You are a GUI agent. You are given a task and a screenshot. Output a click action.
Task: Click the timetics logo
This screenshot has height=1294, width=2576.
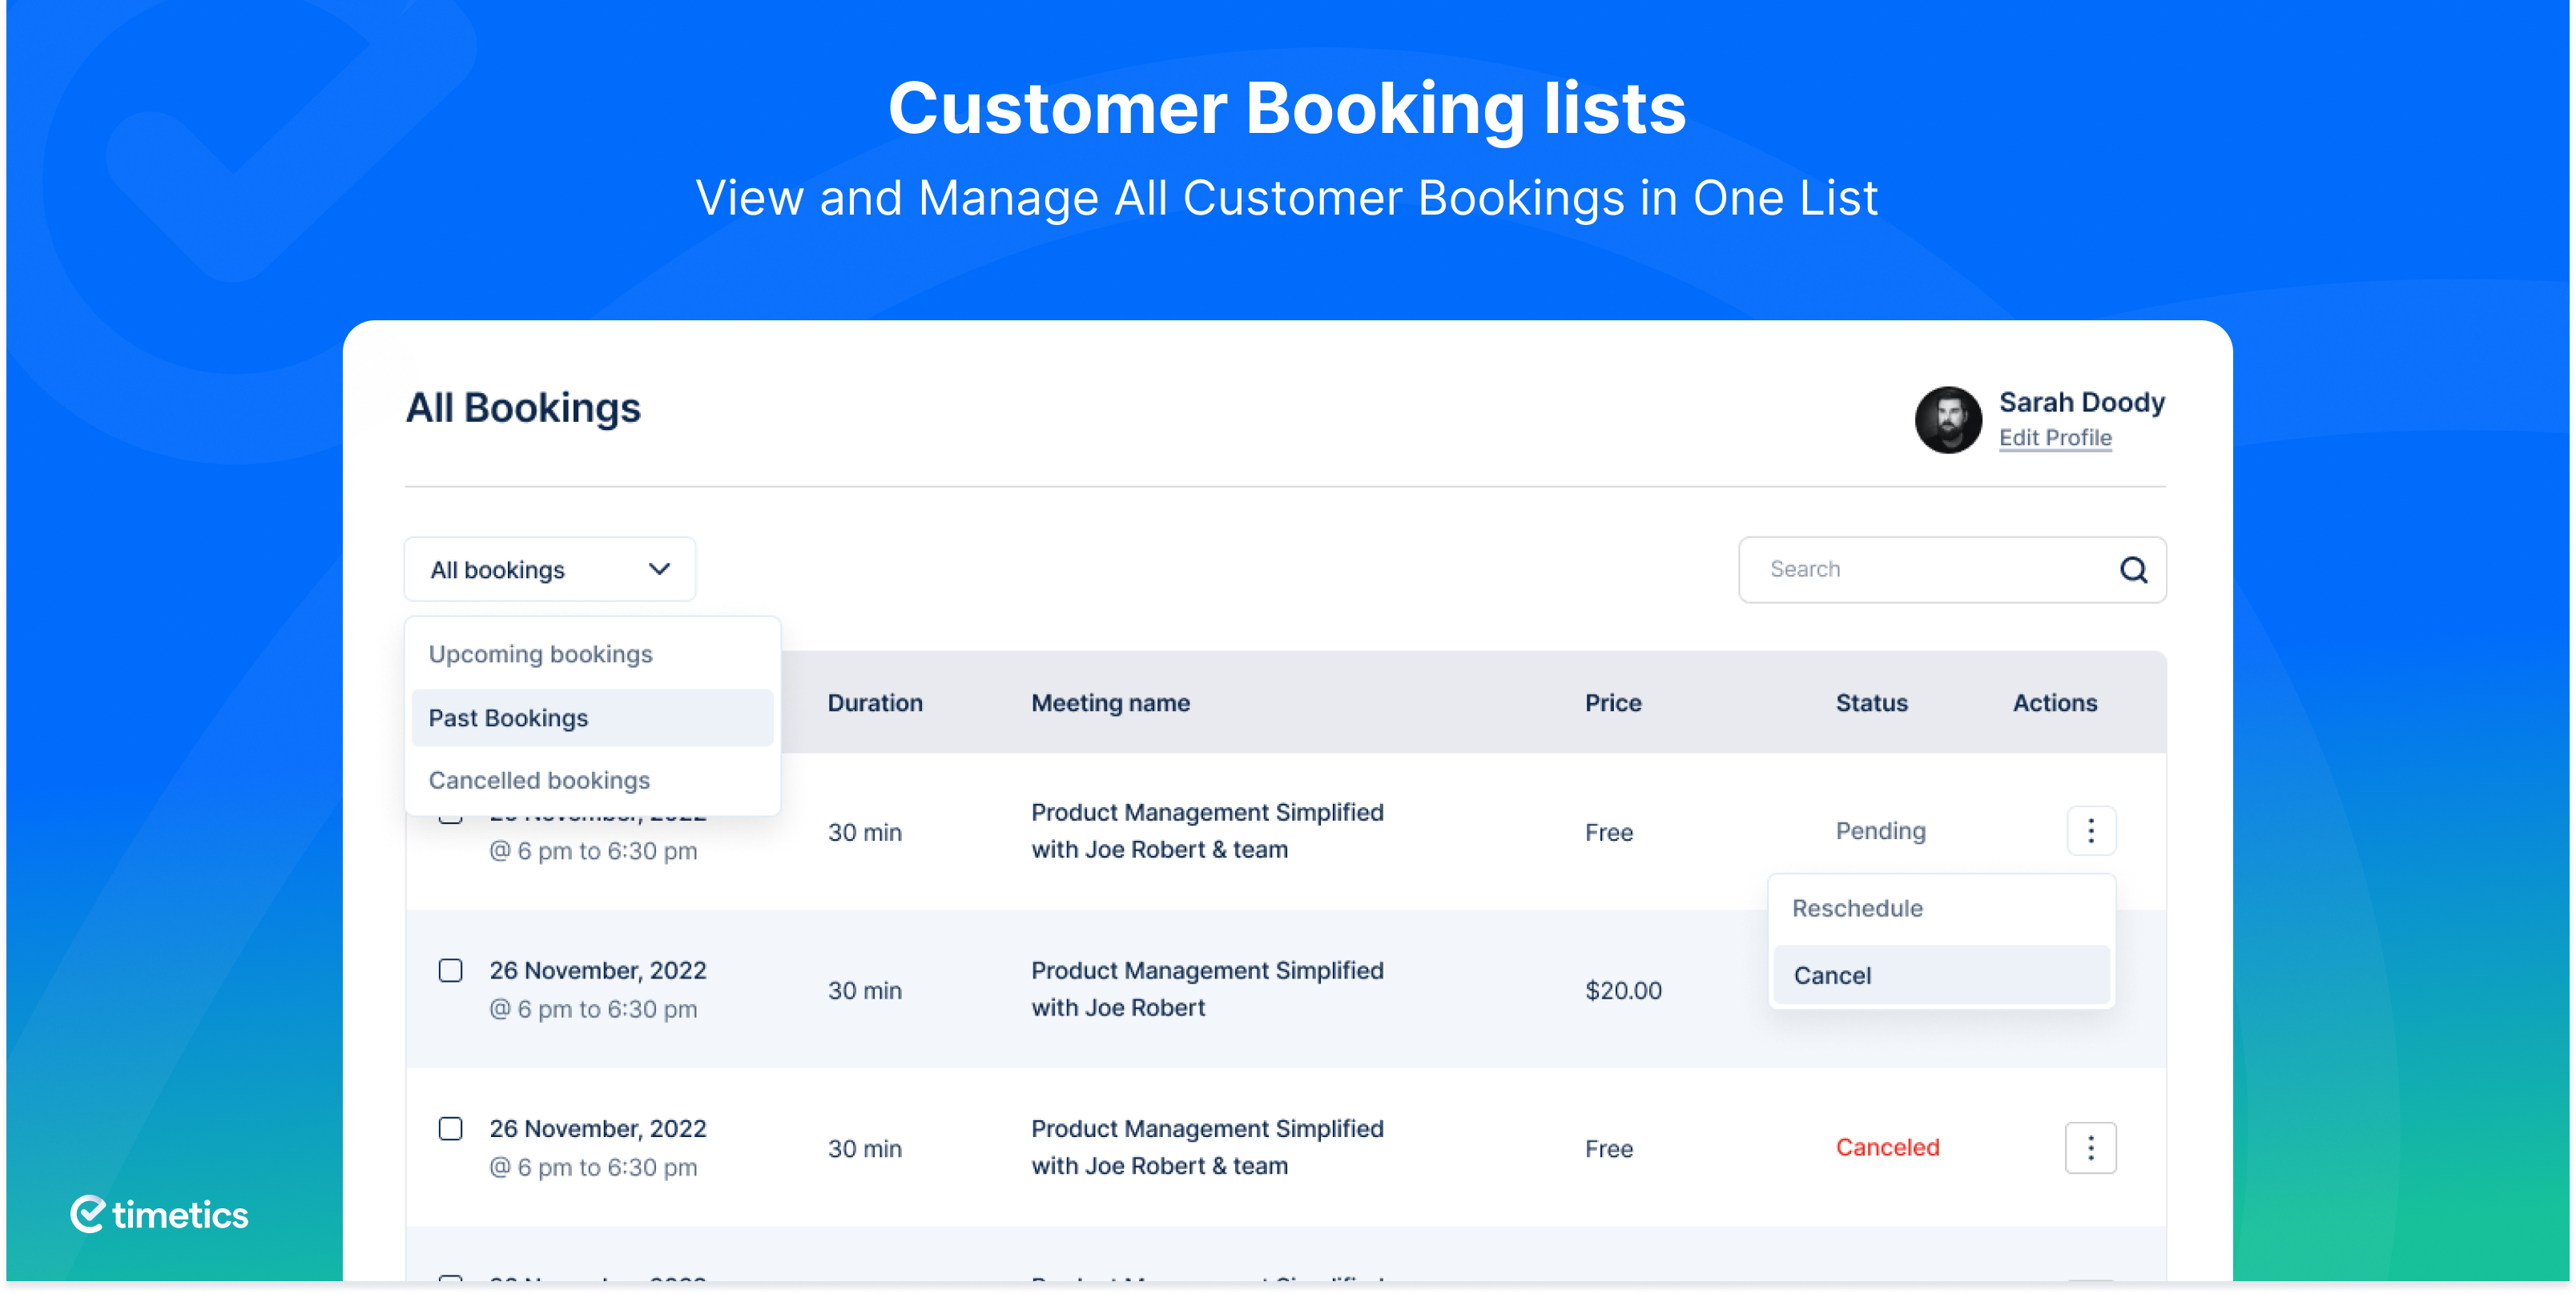[159, 1214]
